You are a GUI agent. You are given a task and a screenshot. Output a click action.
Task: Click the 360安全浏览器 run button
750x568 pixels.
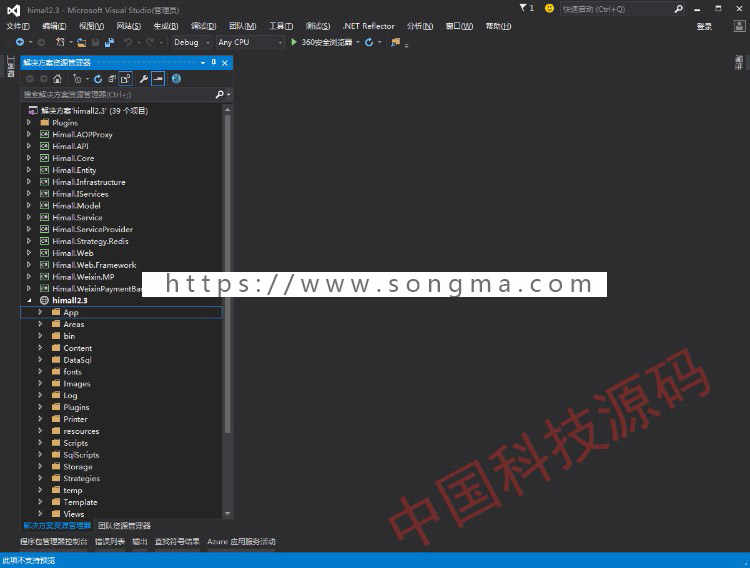(320, 42)
